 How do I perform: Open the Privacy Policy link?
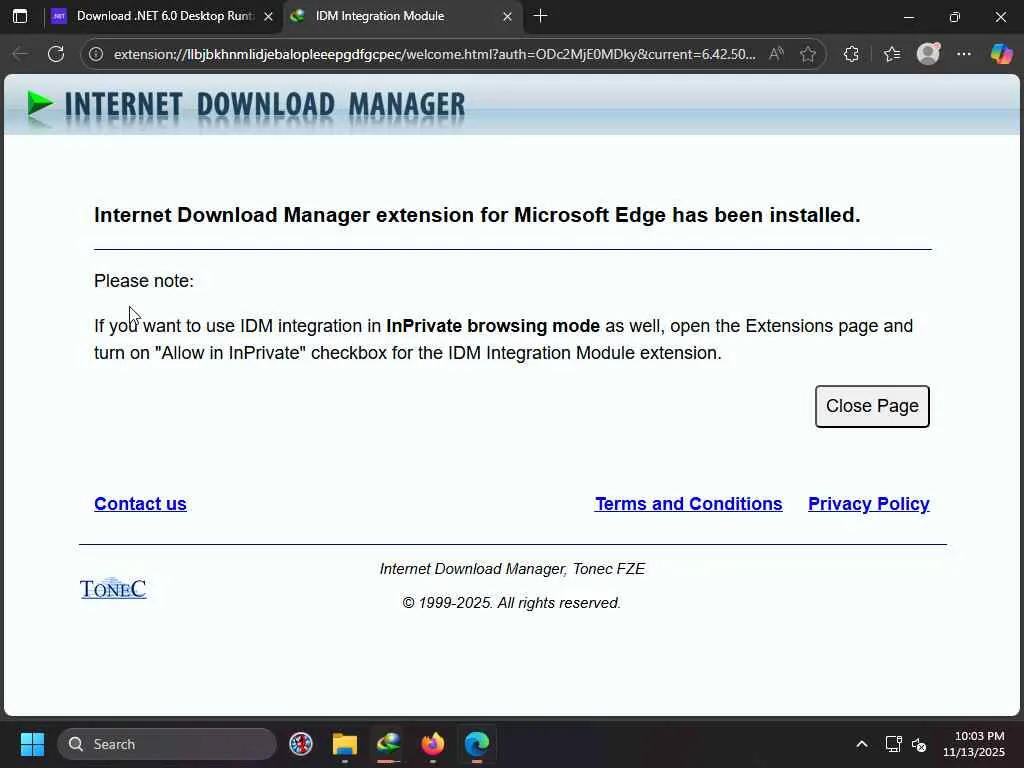pos(869,504)
